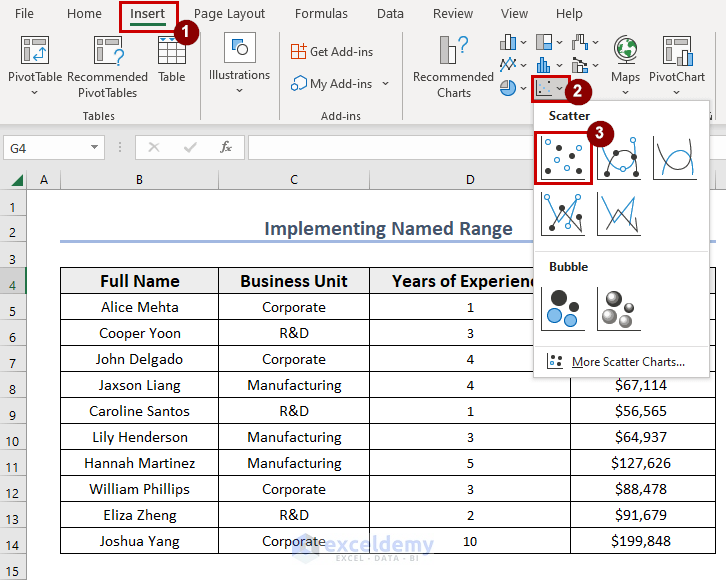The height and width of the screenshot is (580, 726).
Task: Click the Select All corner triangle
Action: (17, 180)
